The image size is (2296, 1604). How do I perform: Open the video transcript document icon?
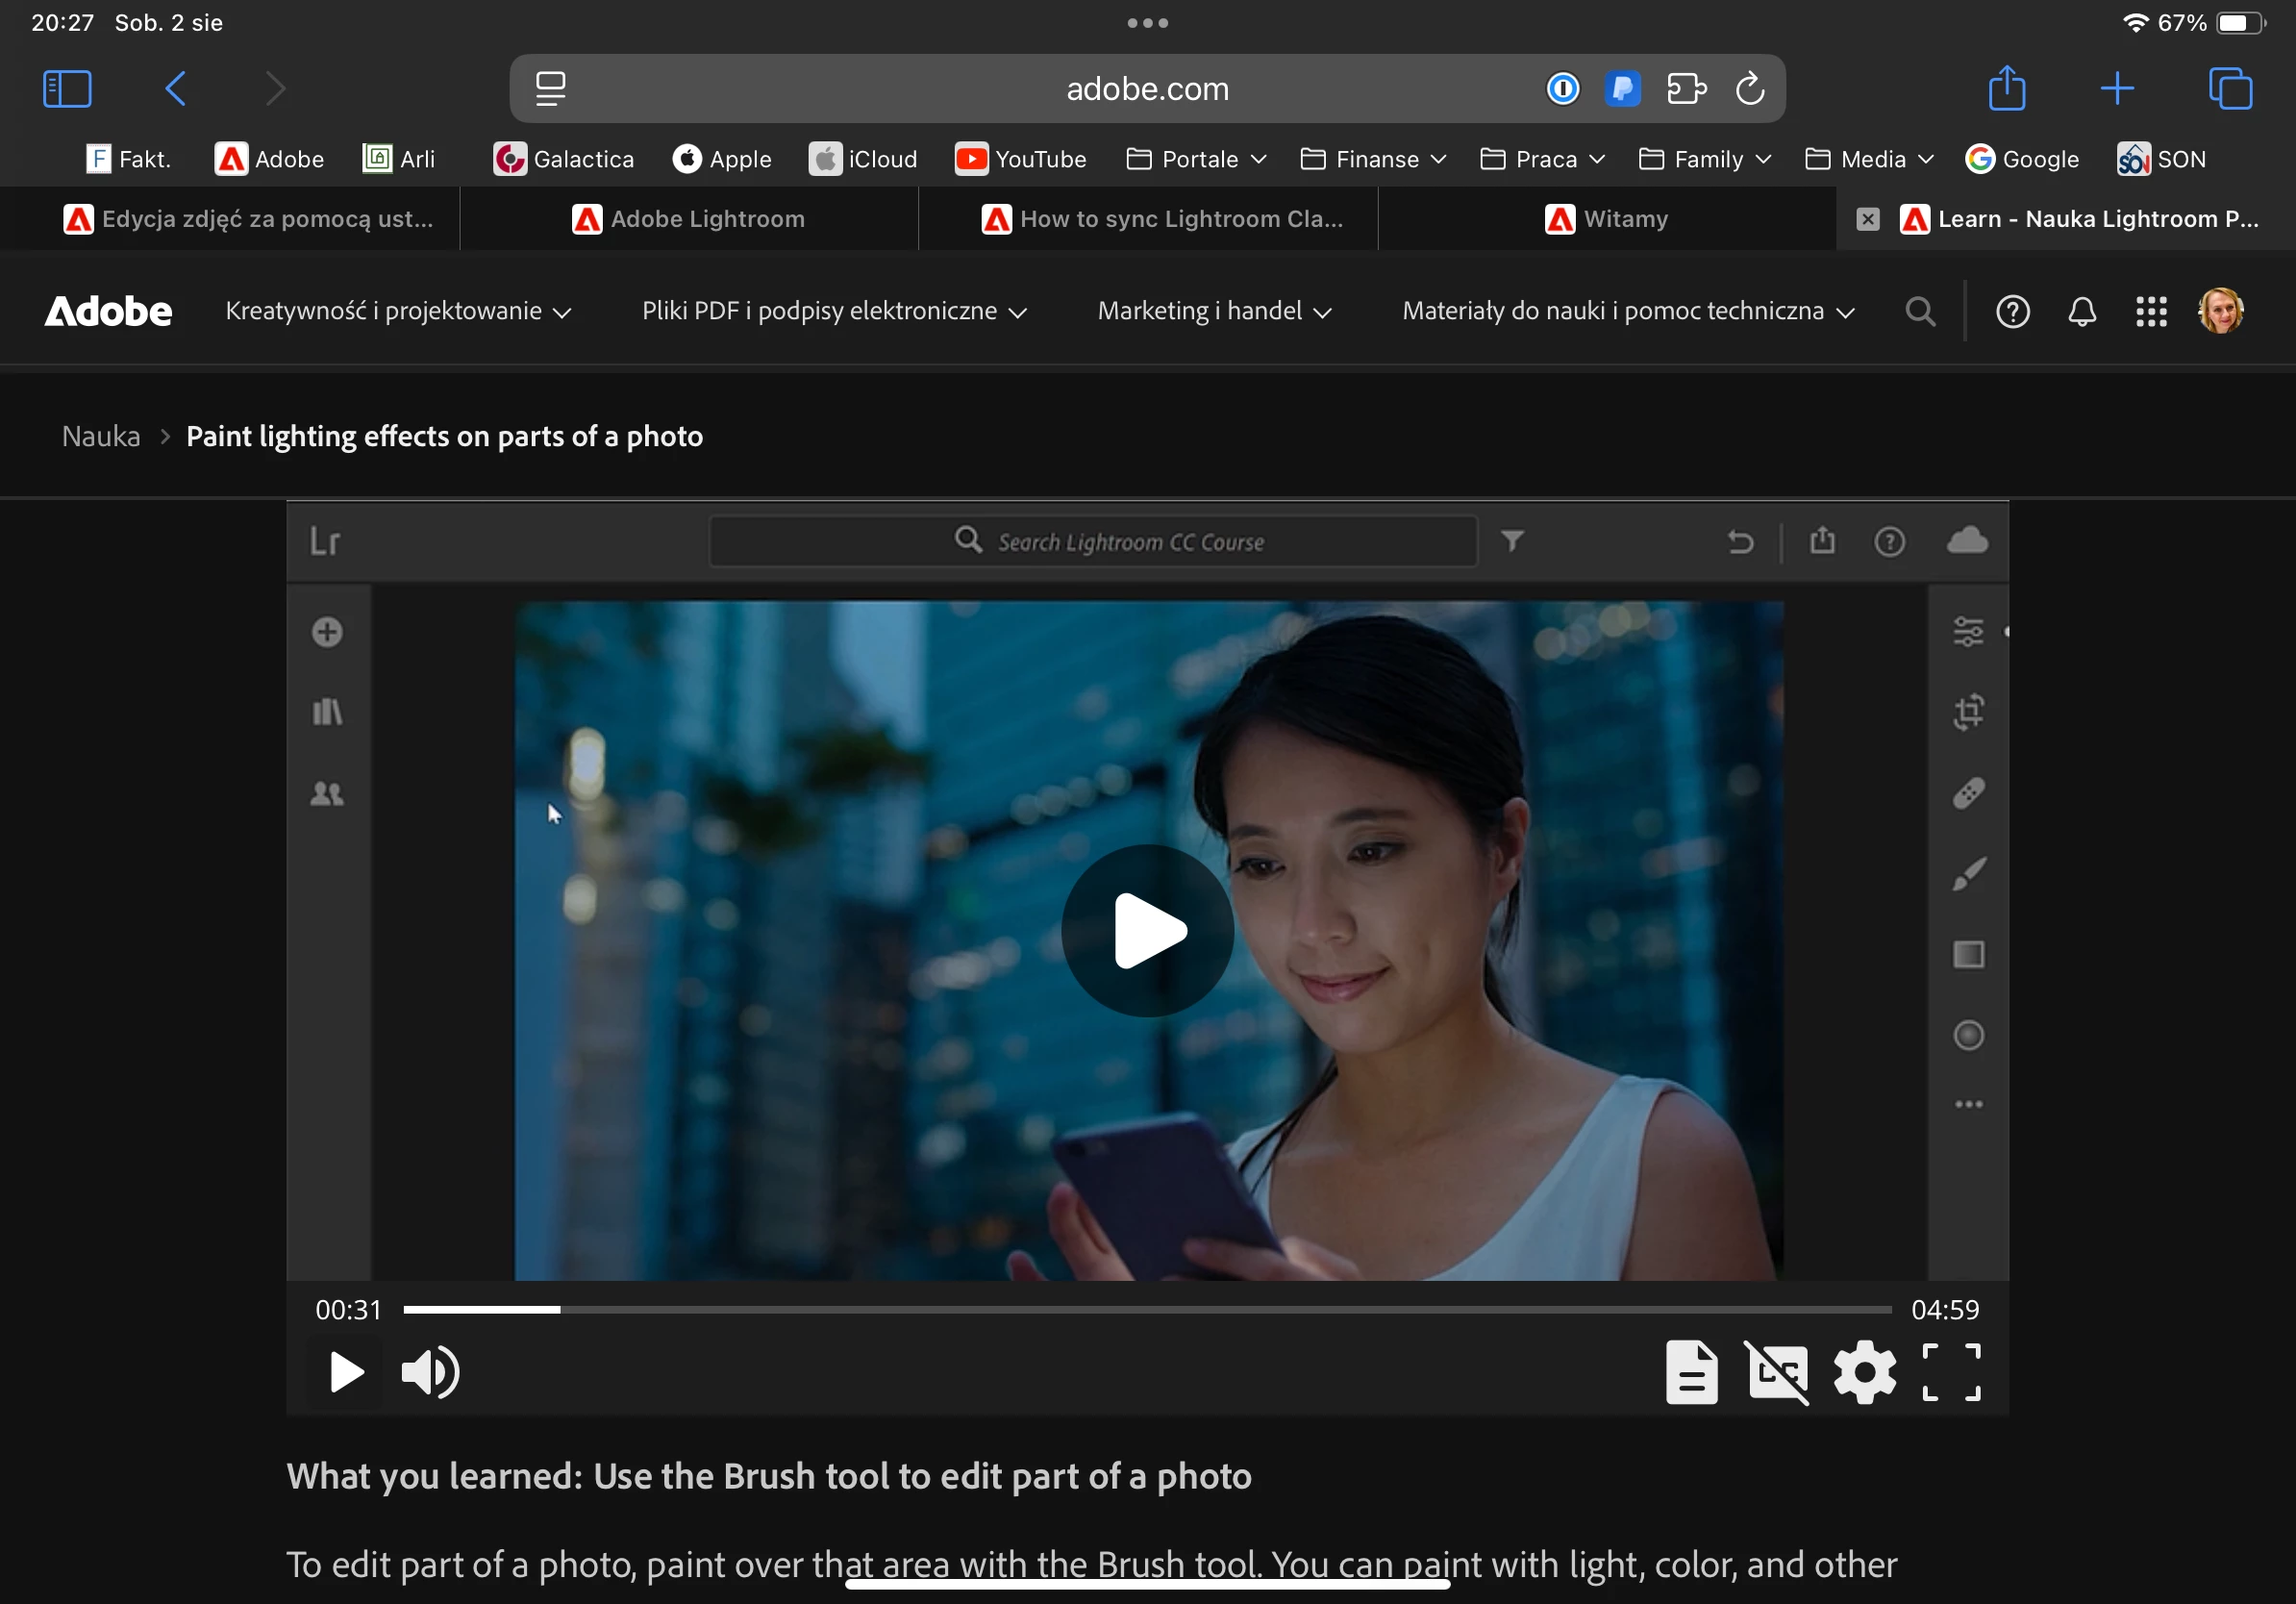click(1691, 1372)
